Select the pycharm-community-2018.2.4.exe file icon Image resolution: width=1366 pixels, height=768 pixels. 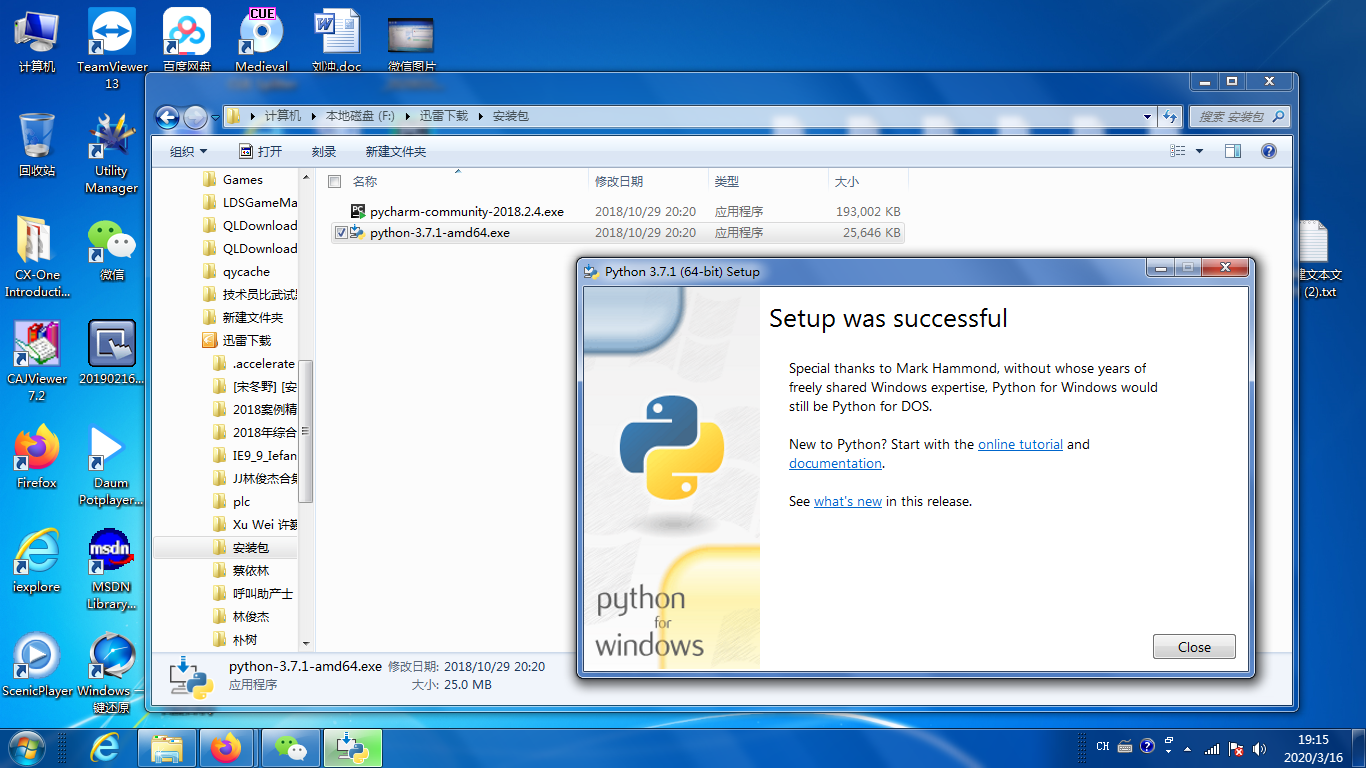[358, 211]
